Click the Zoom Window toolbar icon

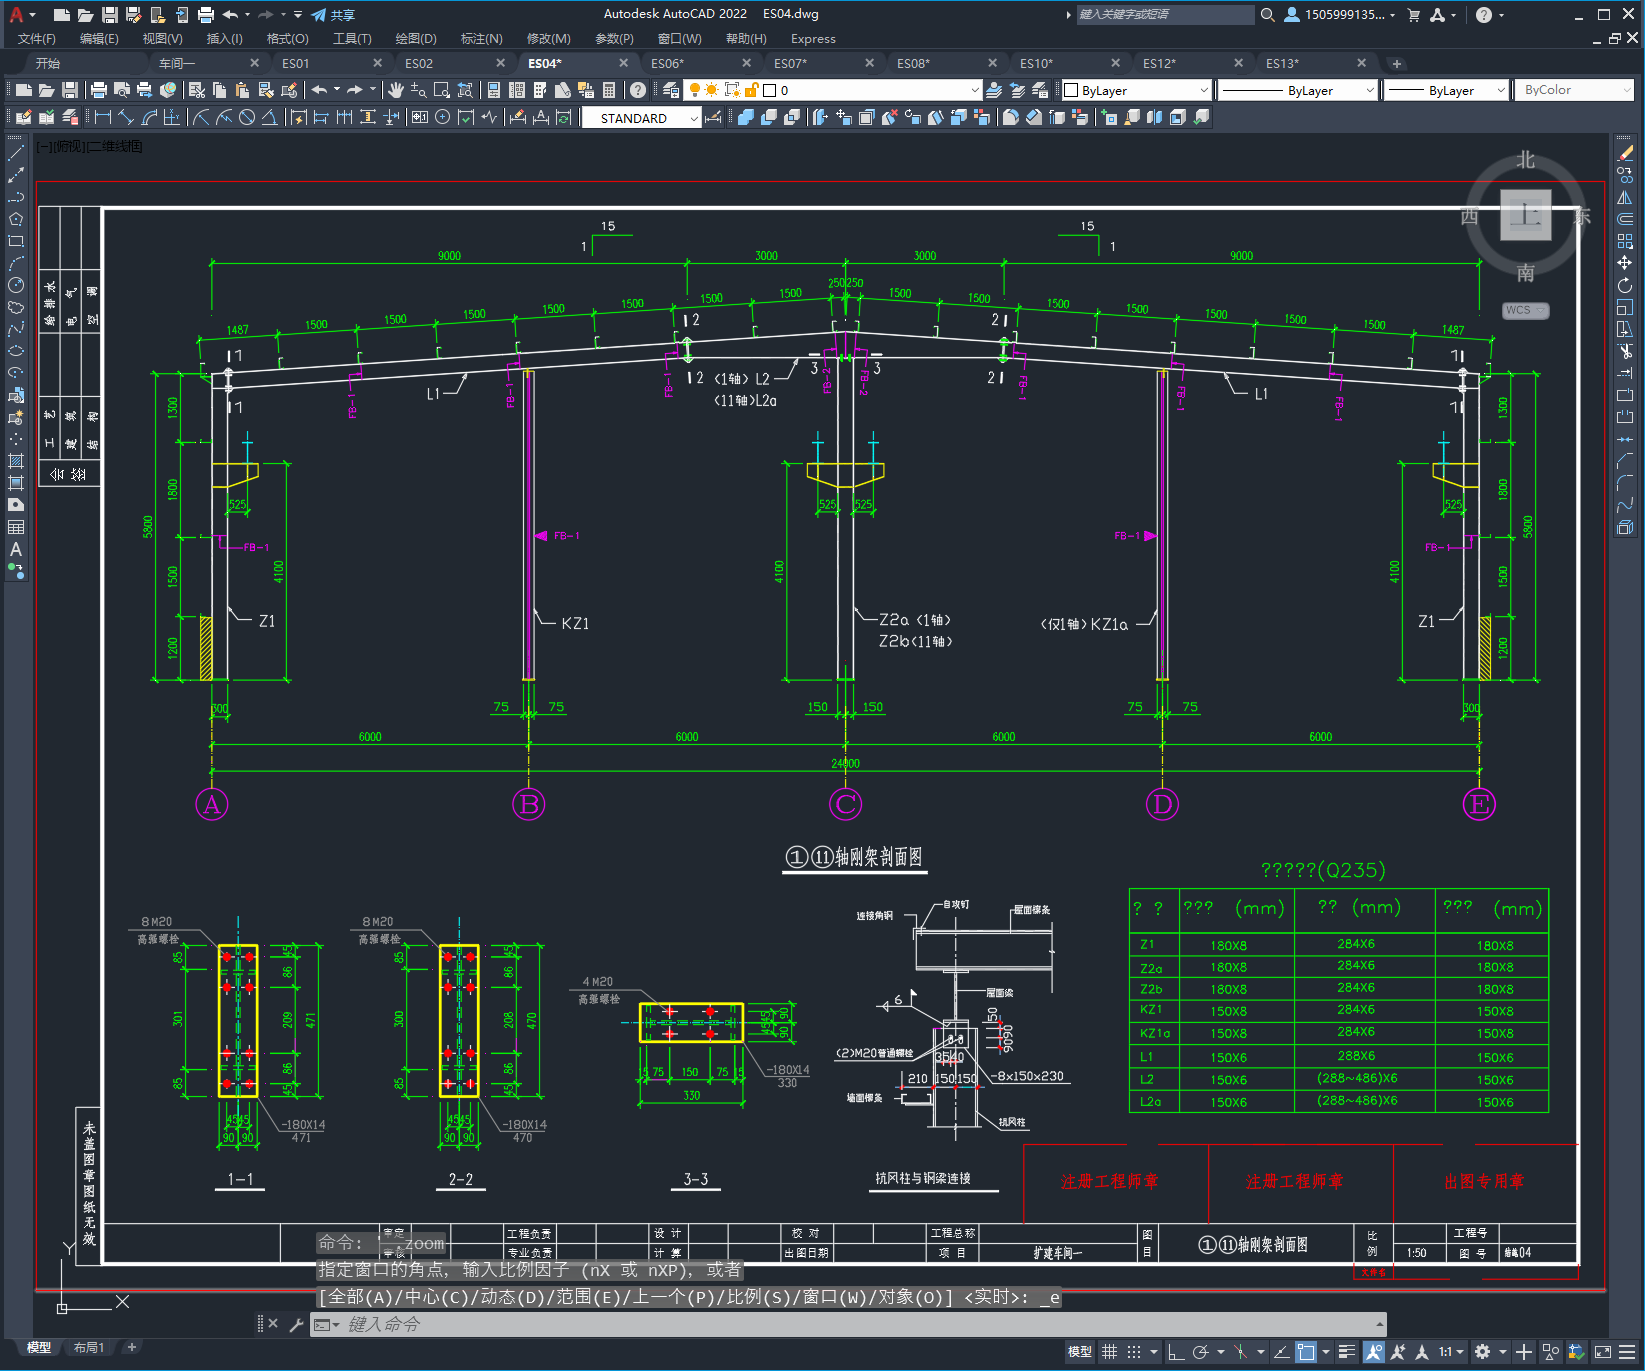coord(442,90)
